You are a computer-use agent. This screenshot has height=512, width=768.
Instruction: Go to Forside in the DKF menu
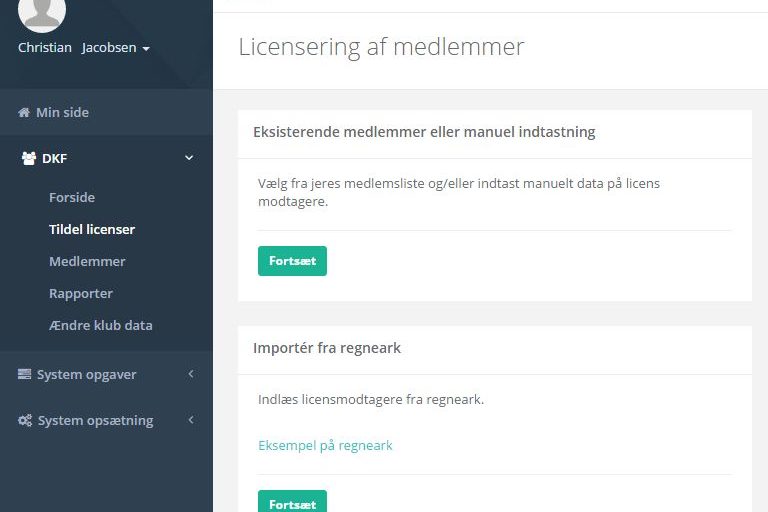coord(72,197)
